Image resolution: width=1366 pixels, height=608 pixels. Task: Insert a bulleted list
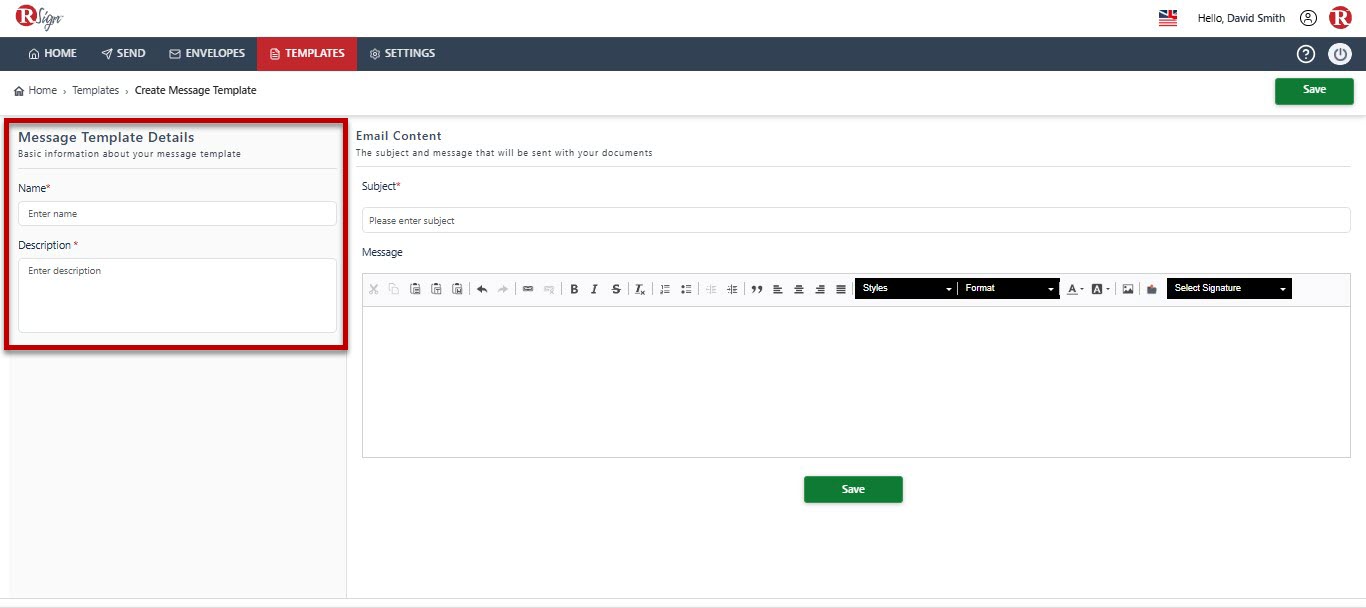[x=686, y=289]
